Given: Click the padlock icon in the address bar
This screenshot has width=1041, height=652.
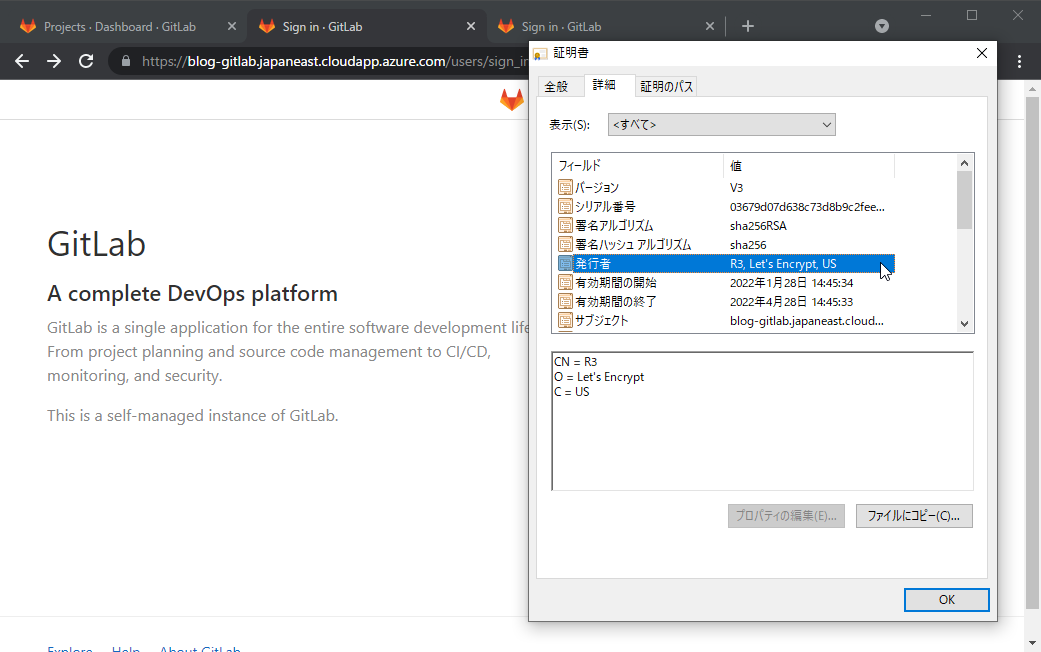Looking at the screenshot, I should point(126,61).
